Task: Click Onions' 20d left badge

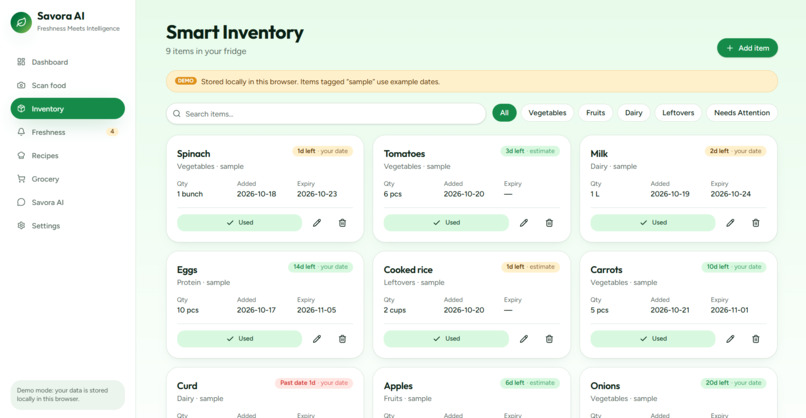Action: point(734,383)
